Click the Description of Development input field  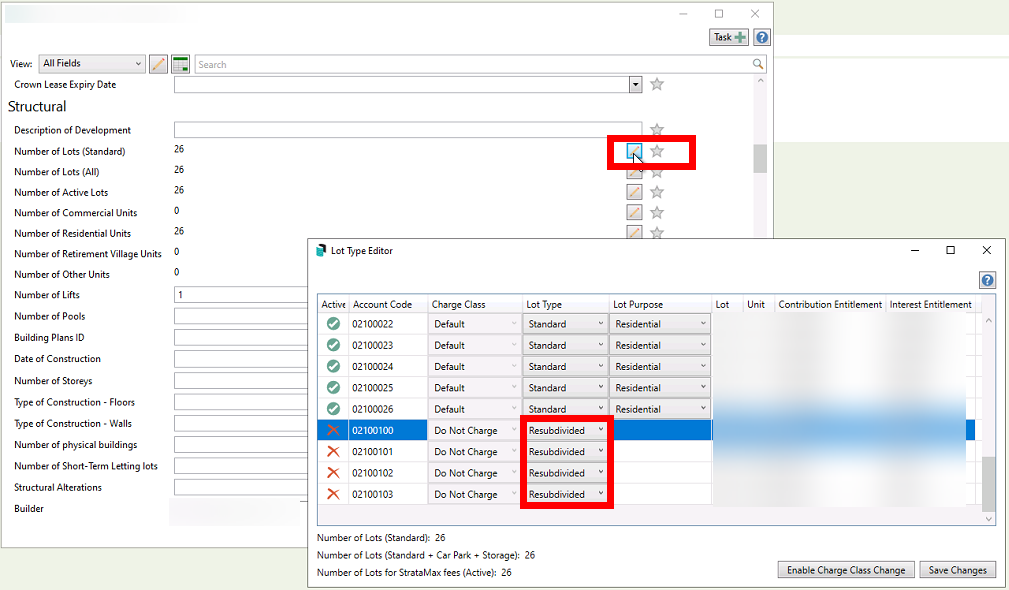pyautogui.click(x=407, y=129)
